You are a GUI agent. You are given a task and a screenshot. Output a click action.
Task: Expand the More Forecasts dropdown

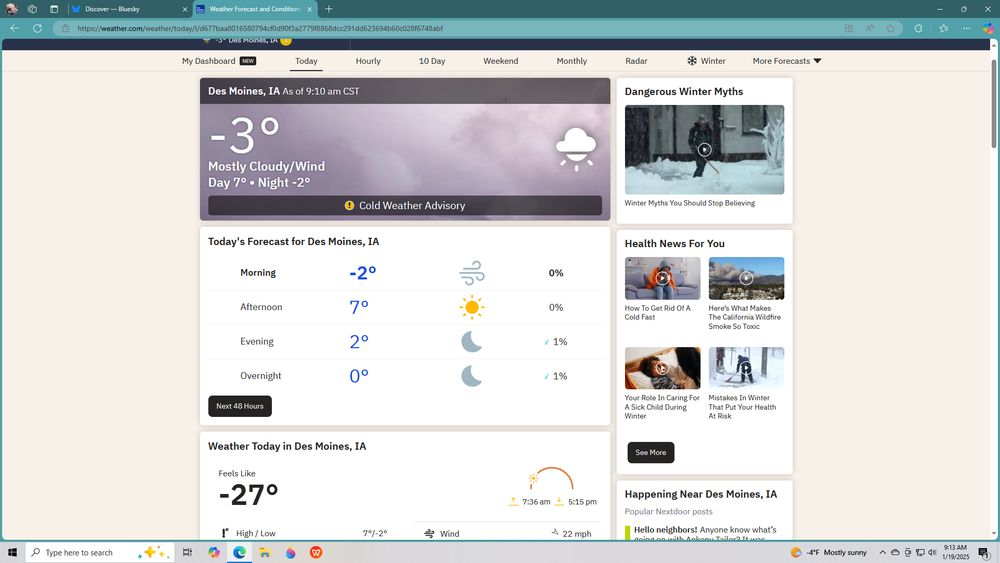point(787,61)
